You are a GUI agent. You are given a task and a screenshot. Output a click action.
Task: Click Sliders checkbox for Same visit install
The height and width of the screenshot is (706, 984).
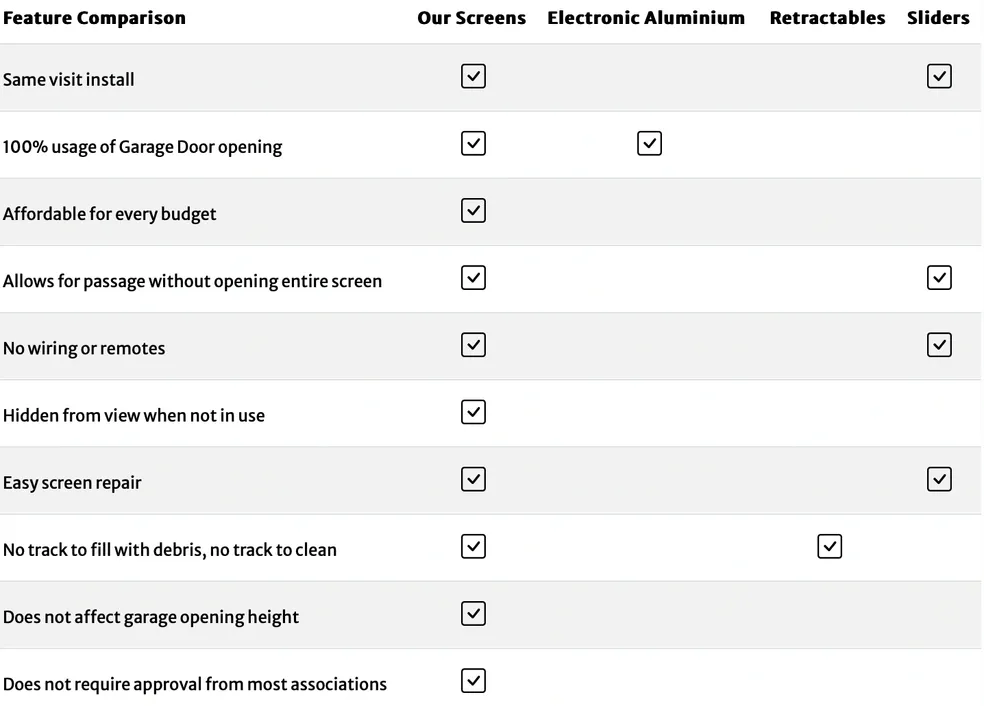tap(939, 77)
